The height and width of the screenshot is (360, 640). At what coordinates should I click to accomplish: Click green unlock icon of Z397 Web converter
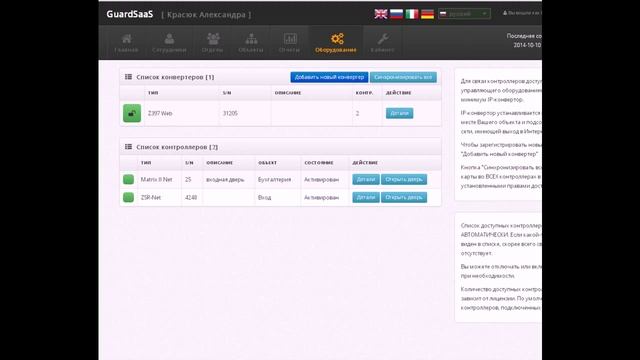click(x=132, y=113)
